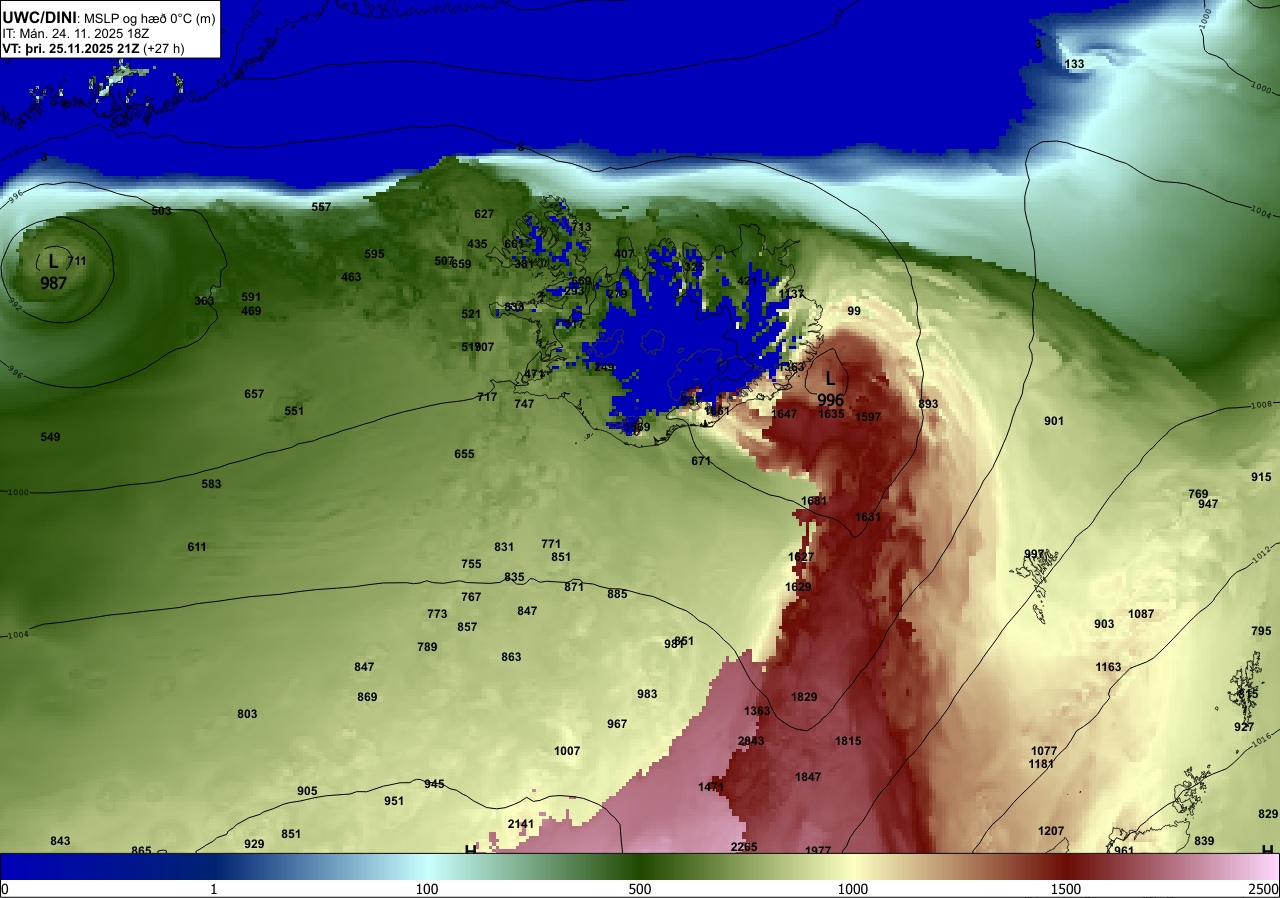Click the height value 885
This screenshot has width=1280, height=898.
click(617, 594)
